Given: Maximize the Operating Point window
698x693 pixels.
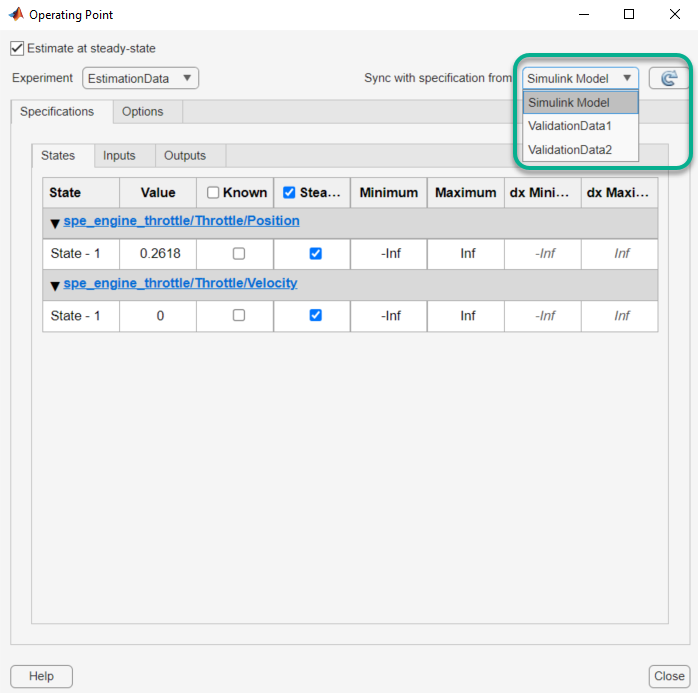Looking at the screenshot, I should click(629, 15).
